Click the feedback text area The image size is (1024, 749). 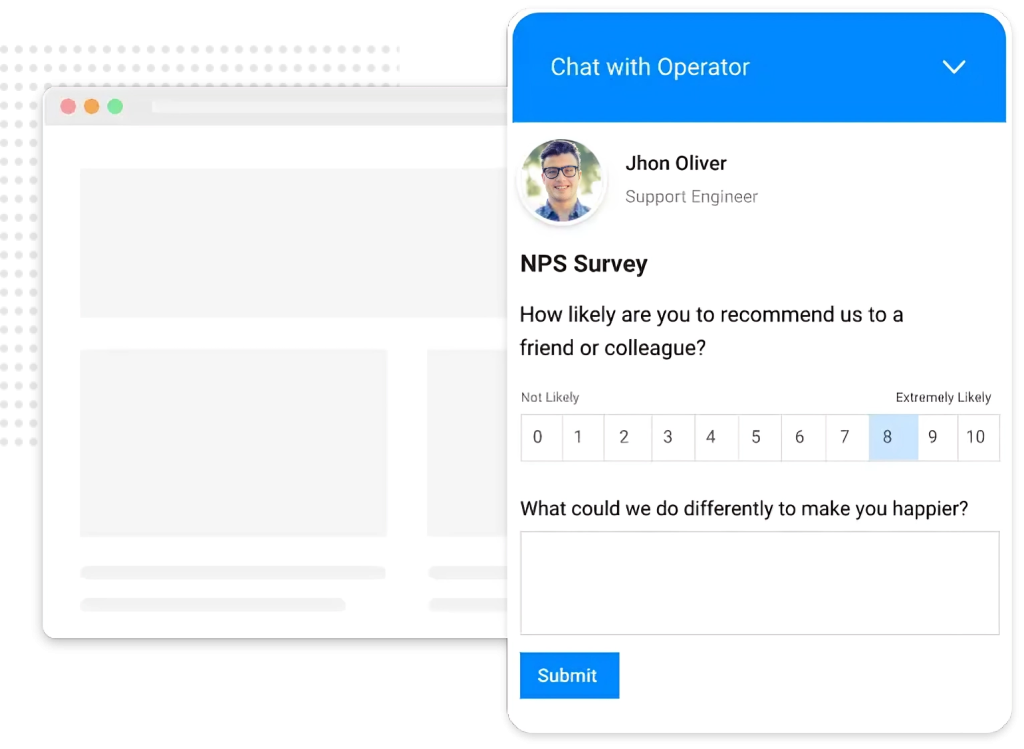coord(760,583)
